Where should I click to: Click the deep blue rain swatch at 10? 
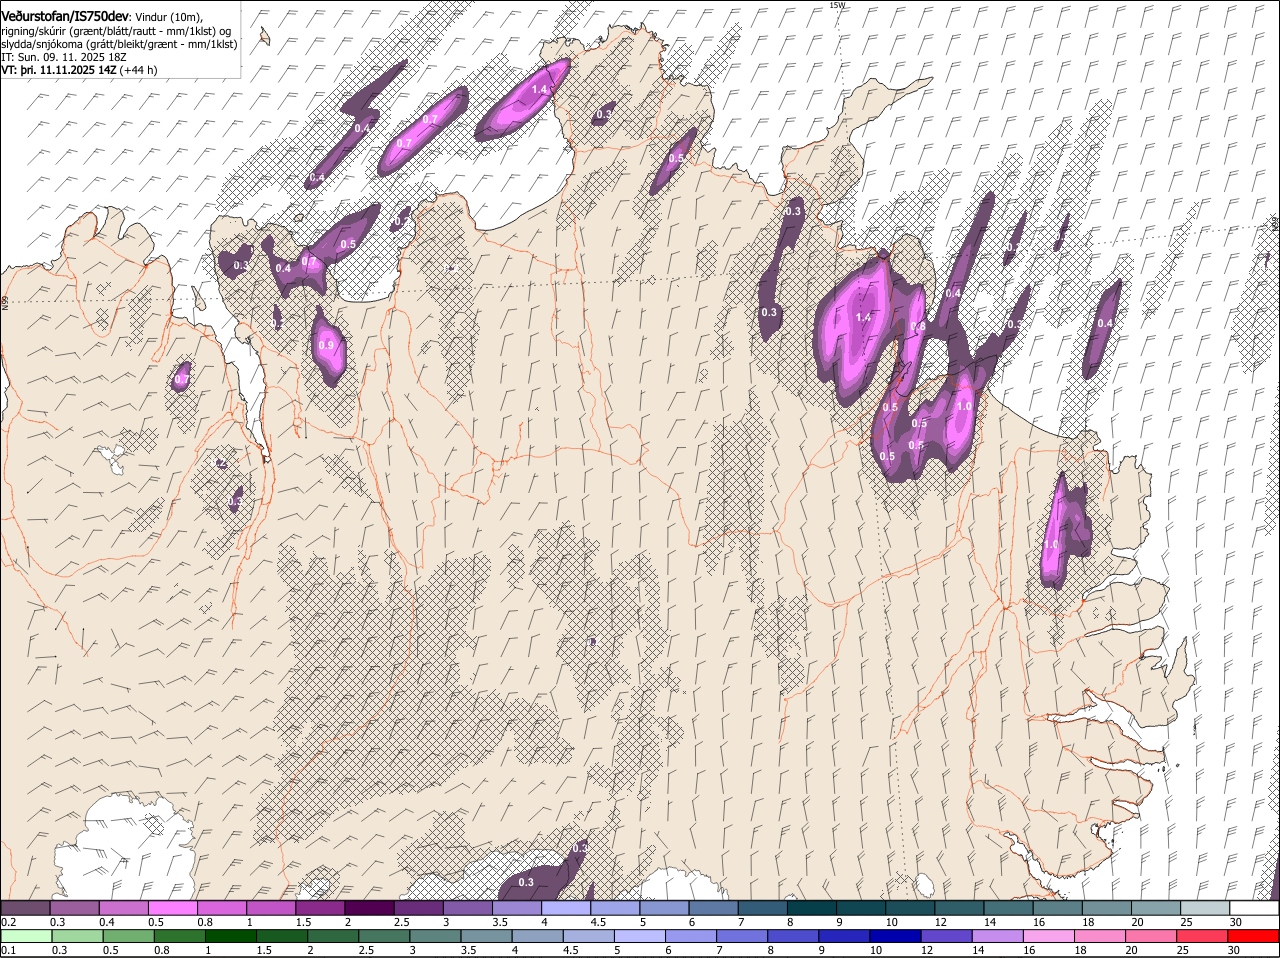(x=894, y=936)
